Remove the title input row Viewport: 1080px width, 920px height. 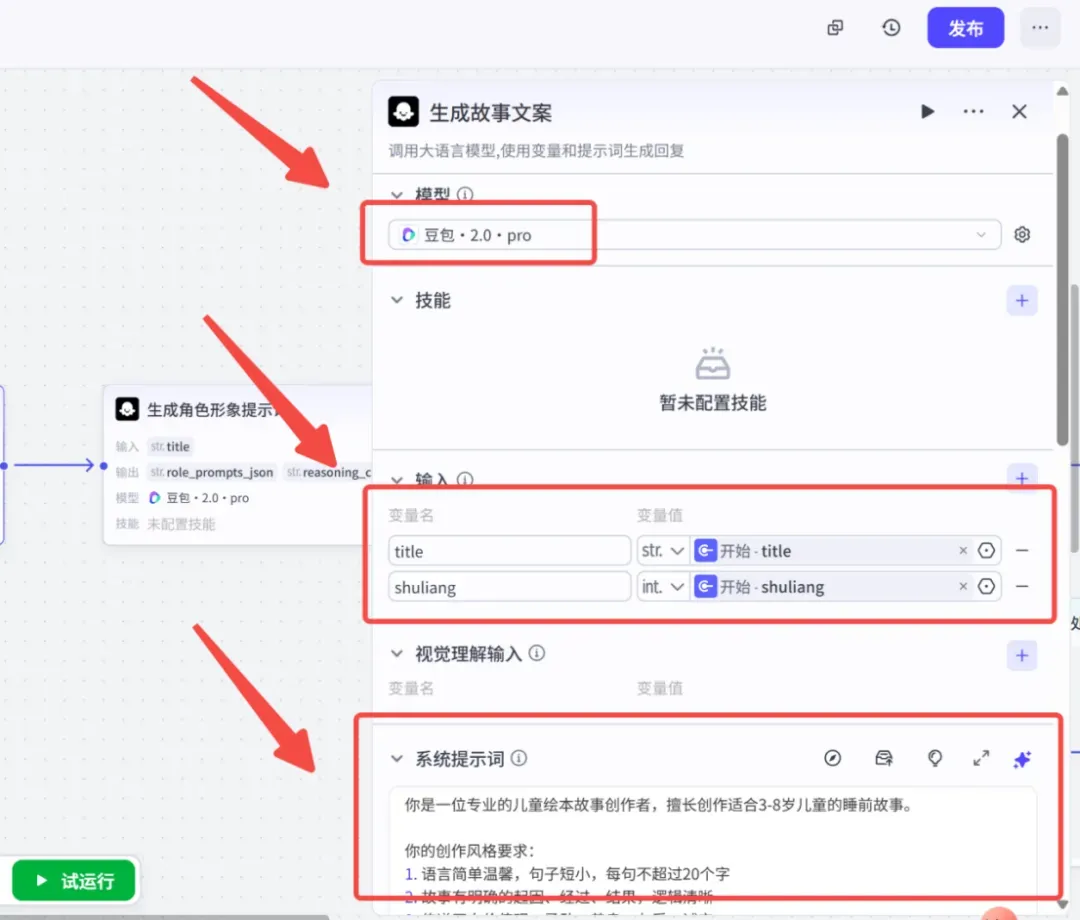click(1022, 551)
